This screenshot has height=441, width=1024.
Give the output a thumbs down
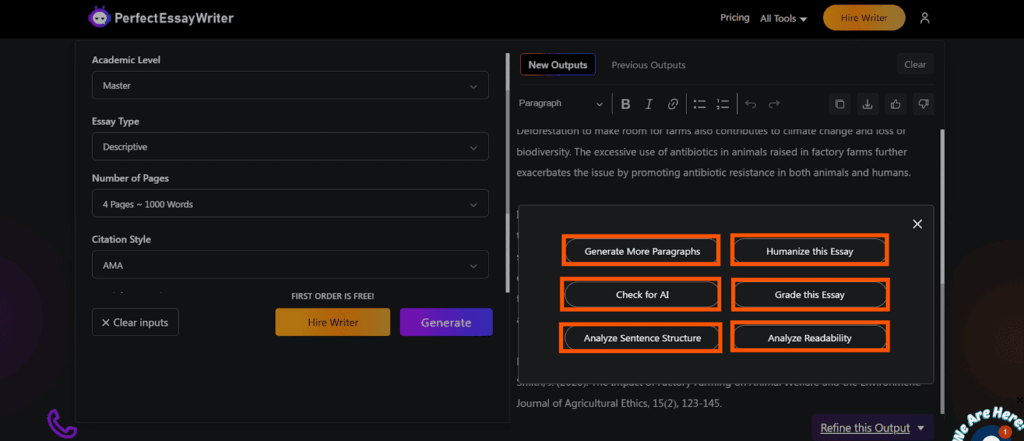point(923,104)
